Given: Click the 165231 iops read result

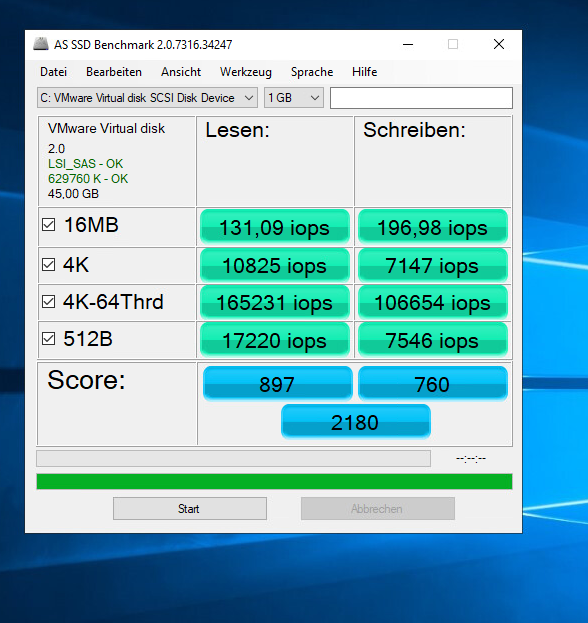Looking at the screenshot, I should [x=275, y=302].
